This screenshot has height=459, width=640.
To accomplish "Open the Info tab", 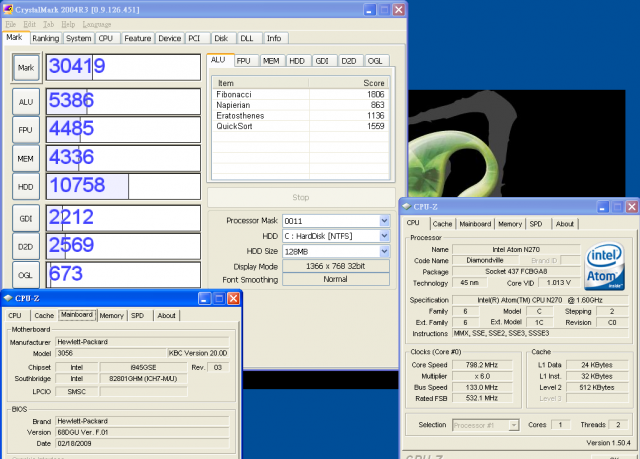I will click(274, 38).
